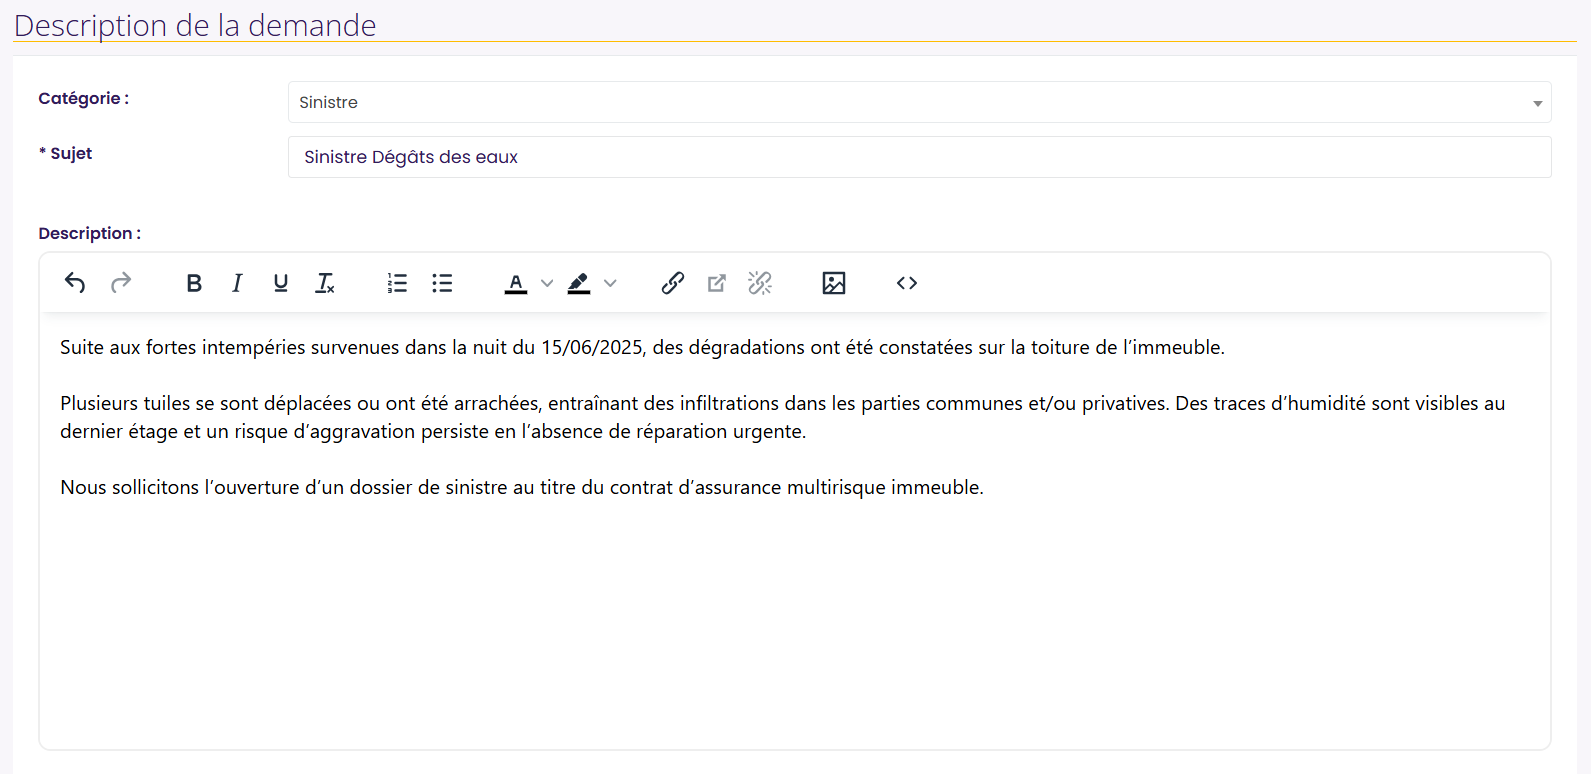Click inside the description text area
The image size is (1591, 774).
tap(795, 530)
